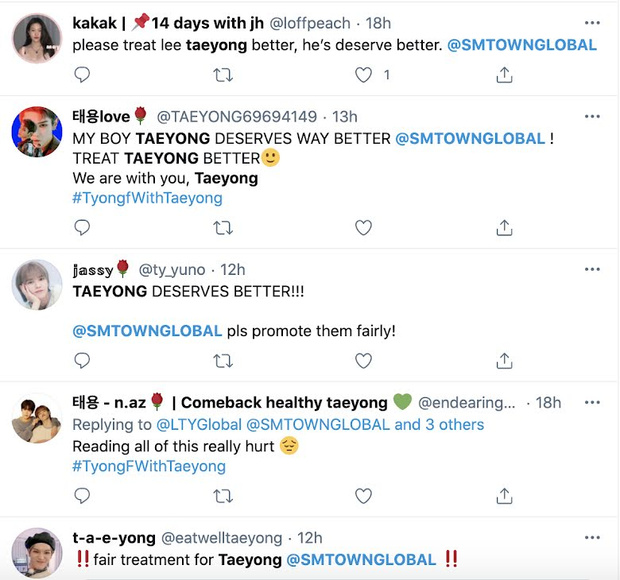
Task: Like jassy's 'TAEYONG DESERVES BETTER' tweet
Action: [x=363, y=361]
